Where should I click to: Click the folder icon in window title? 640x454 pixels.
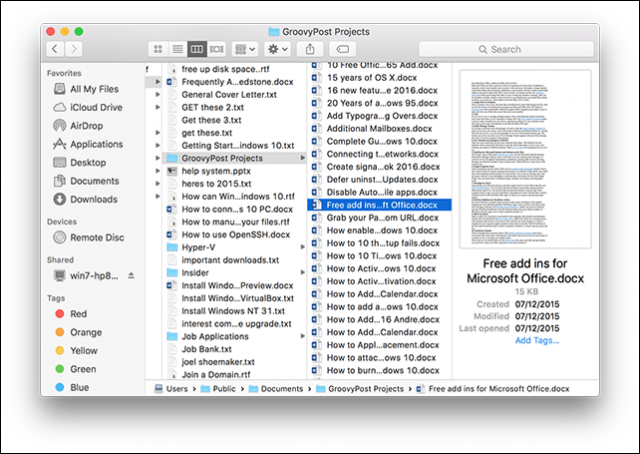[274, 31]
